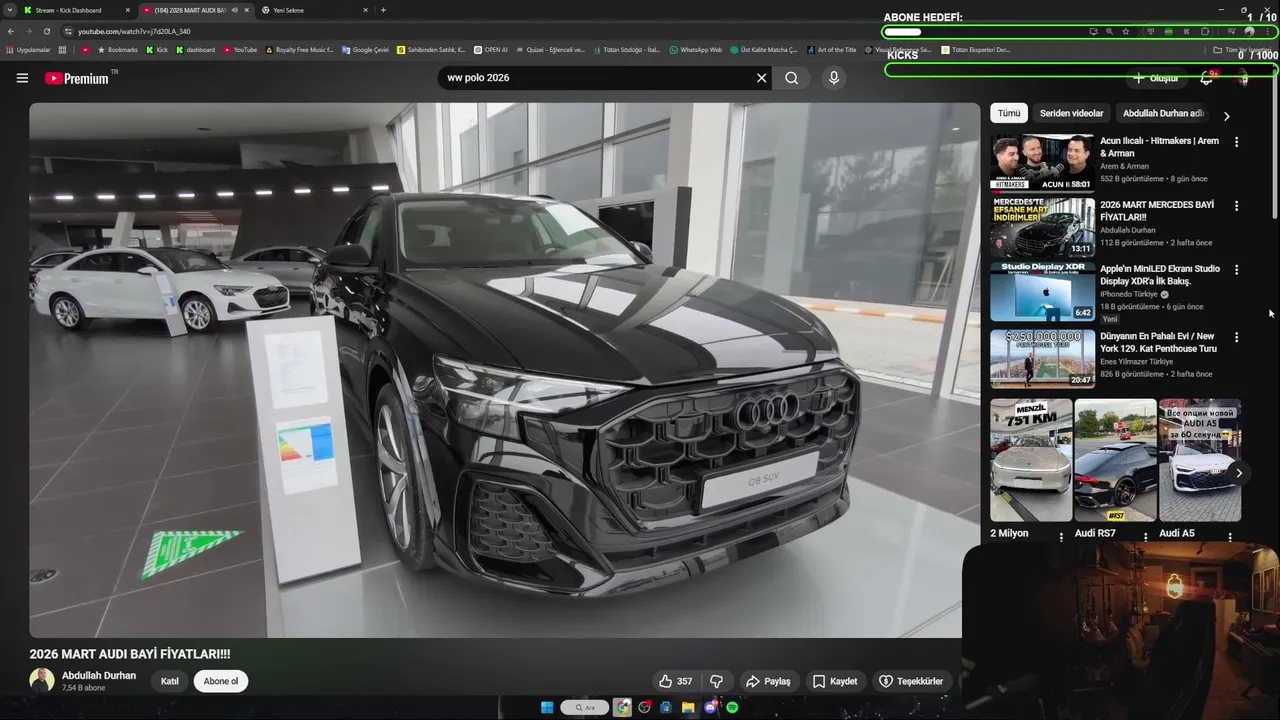Image resolution: width=1280 pixels, height=720 pixels.
Task: Open Studio Display XDR video thumbnail
Action: point(1042,291)
